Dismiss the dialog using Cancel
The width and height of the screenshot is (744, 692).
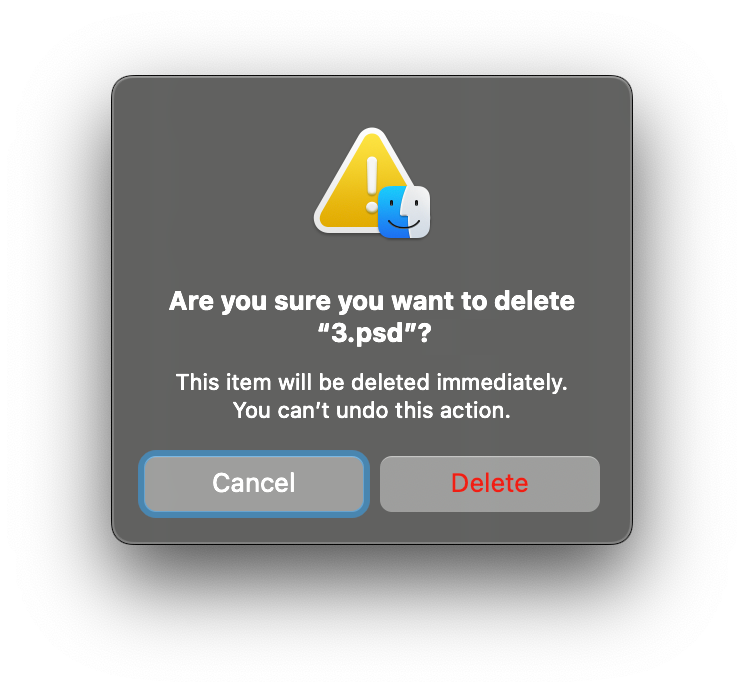[254, 484]
